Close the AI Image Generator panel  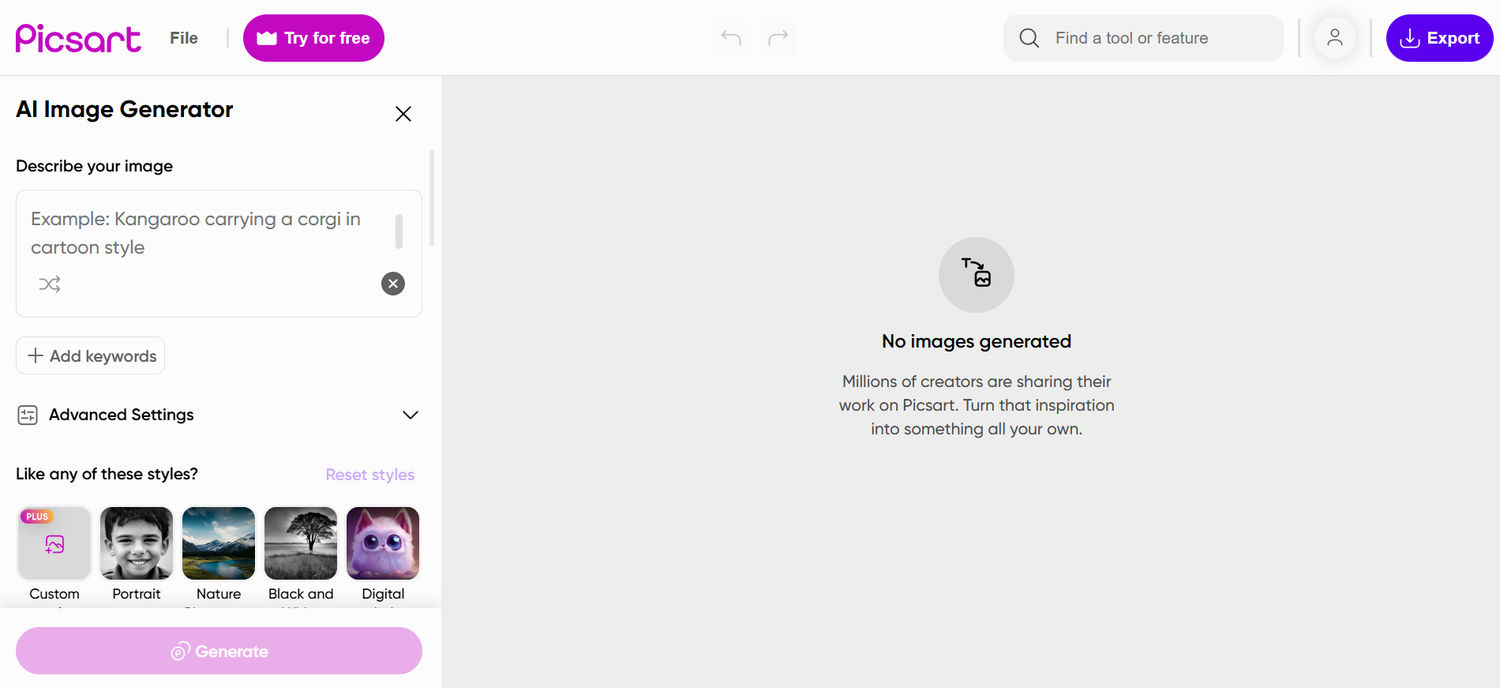coord(403,114)
